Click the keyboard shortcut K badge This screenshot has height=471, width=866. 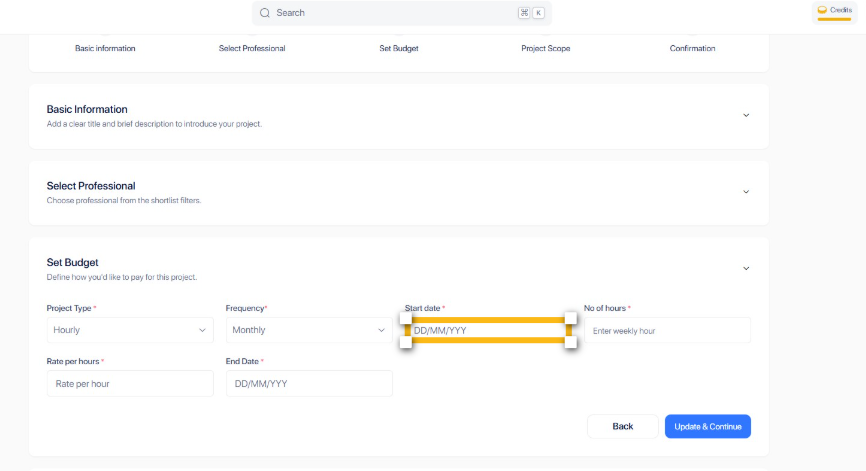538,13
